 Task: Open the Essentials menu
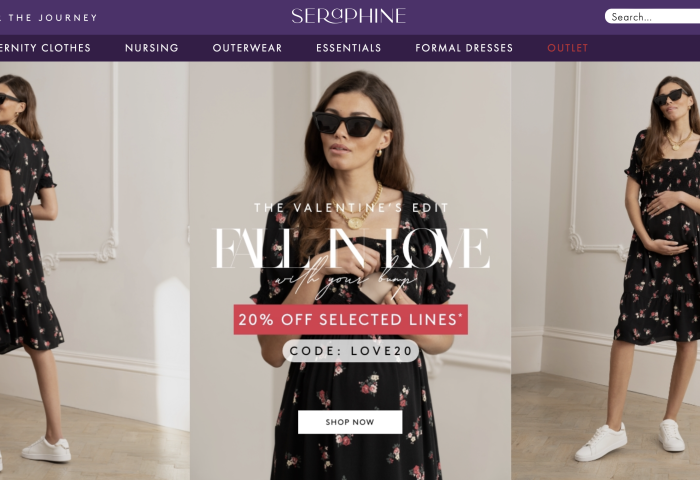pos(349,48)
